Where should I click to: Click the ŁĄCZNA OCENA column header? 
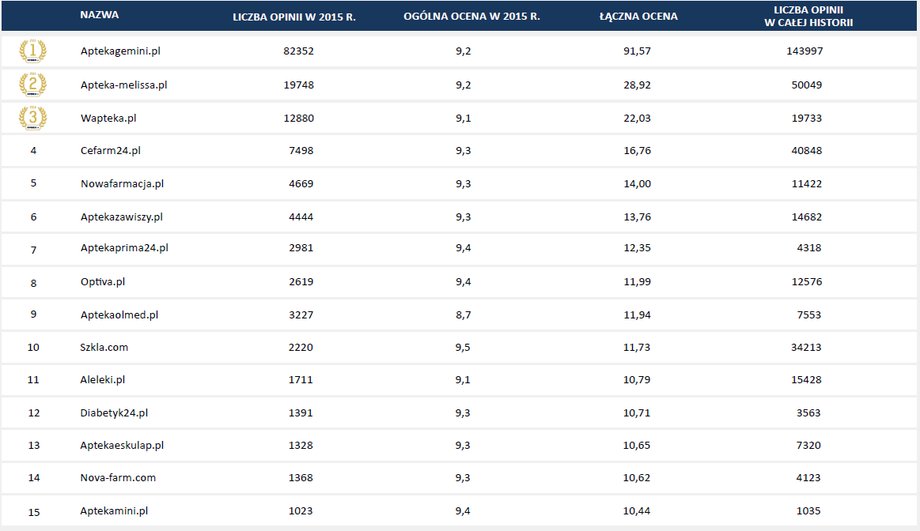point(638,16)
